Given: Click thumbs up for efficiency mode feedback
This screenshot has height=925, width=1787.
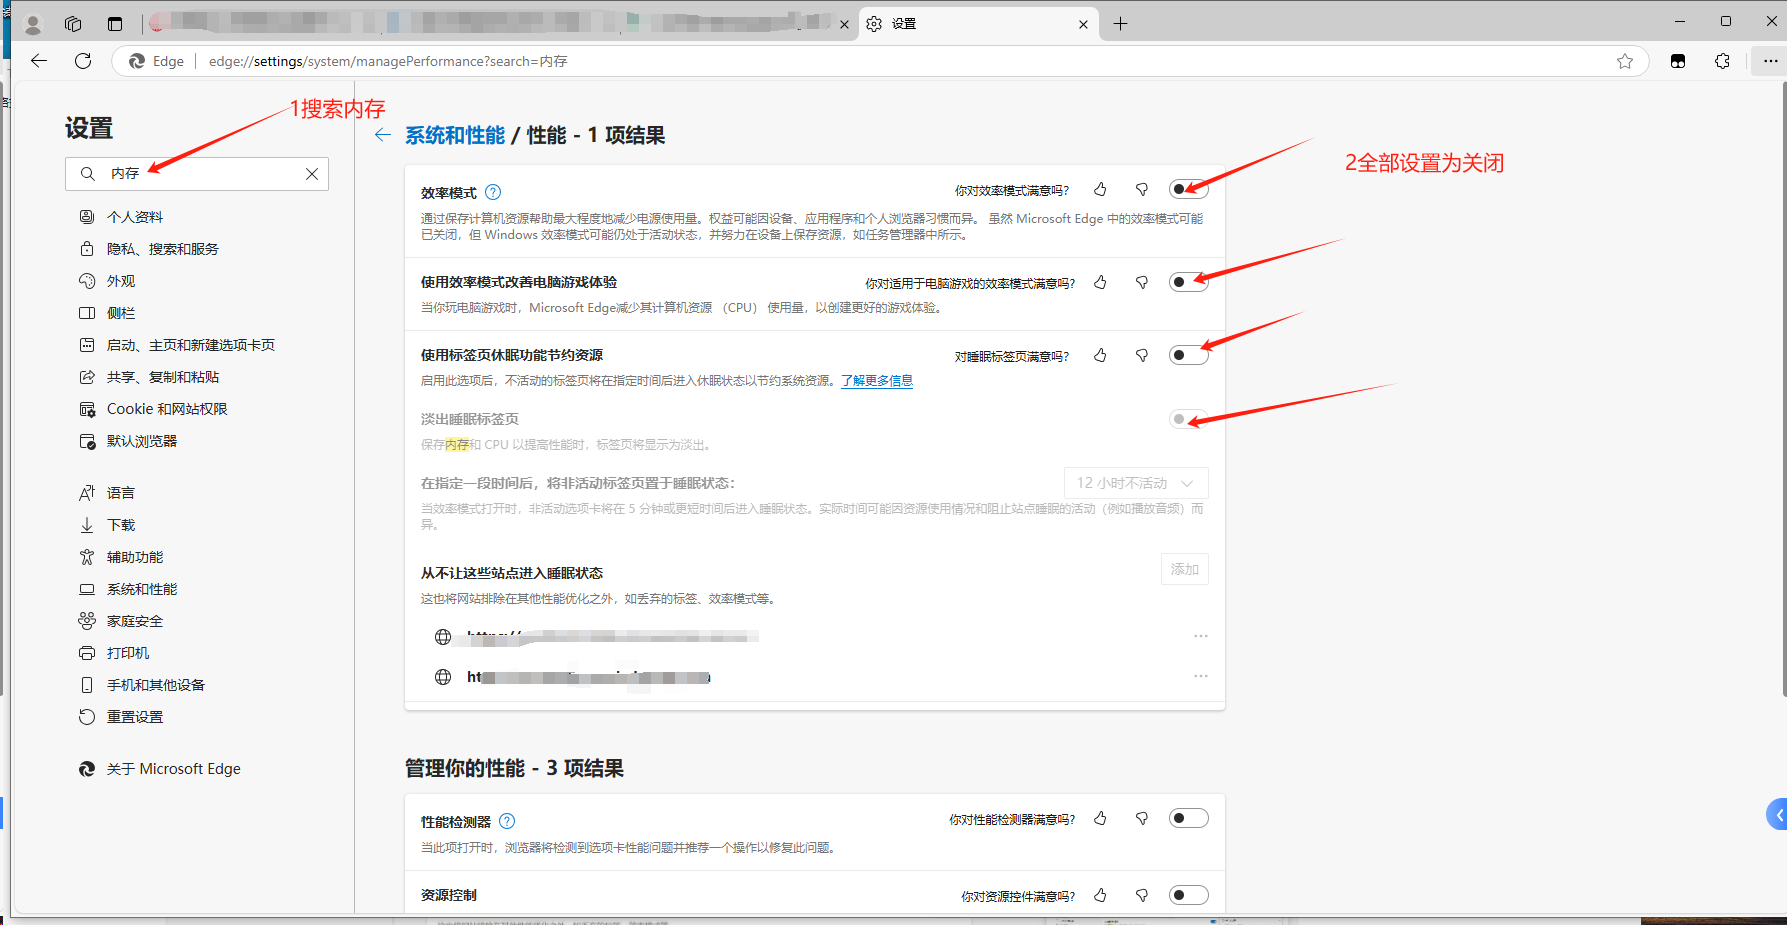Looking at the screenshot, I should pyautogui.click(x=1100, y=189).
